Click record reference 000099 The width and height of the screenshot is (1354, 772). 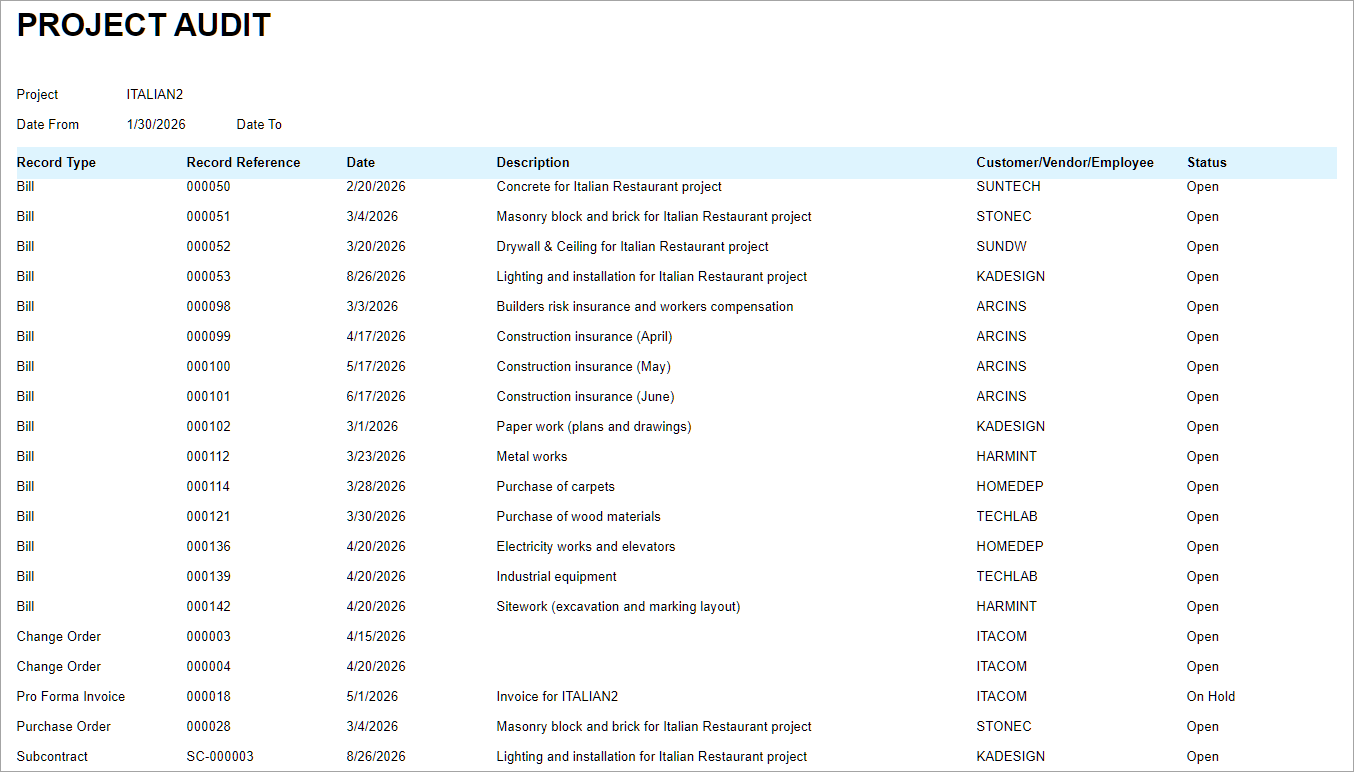pyautogui.click(x=208, y=336)
